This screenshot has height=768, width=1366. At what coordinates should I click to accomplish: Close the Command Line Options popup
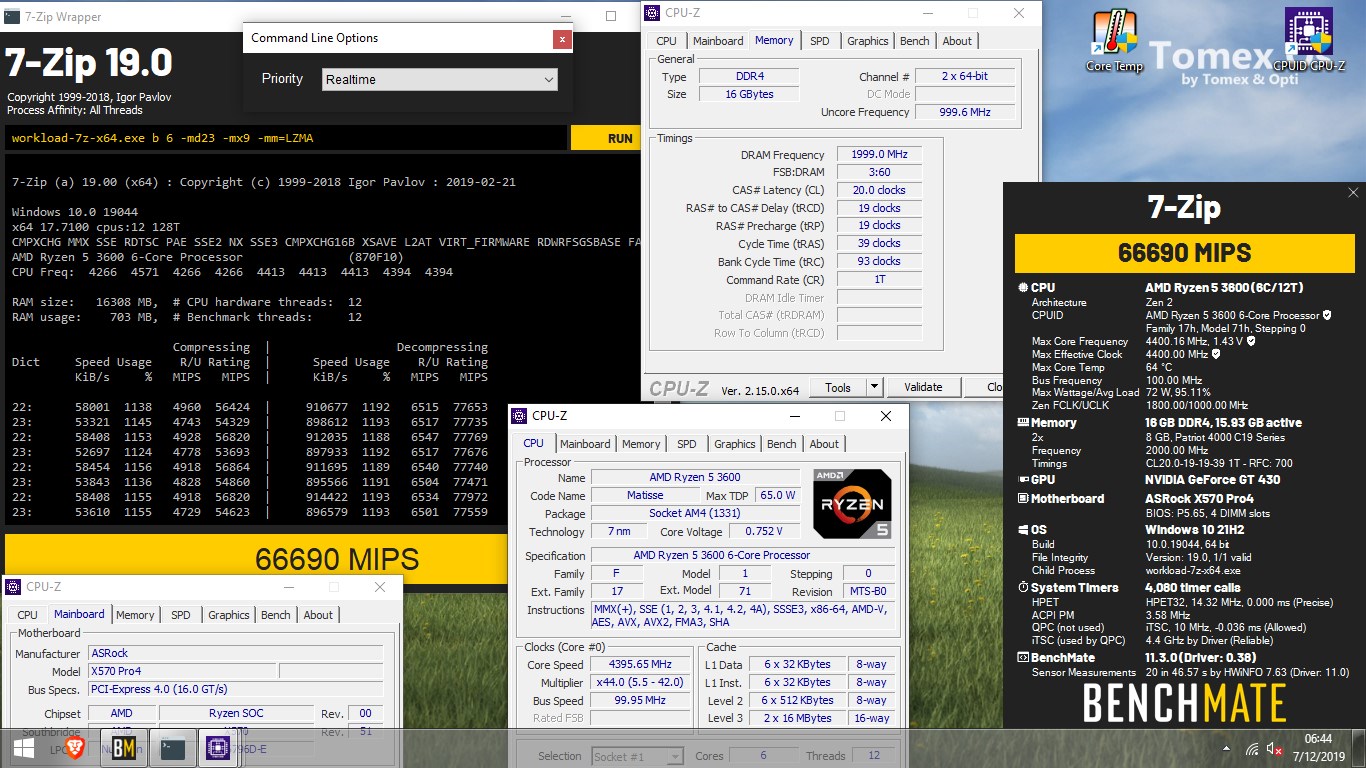(x=563, y=38)
